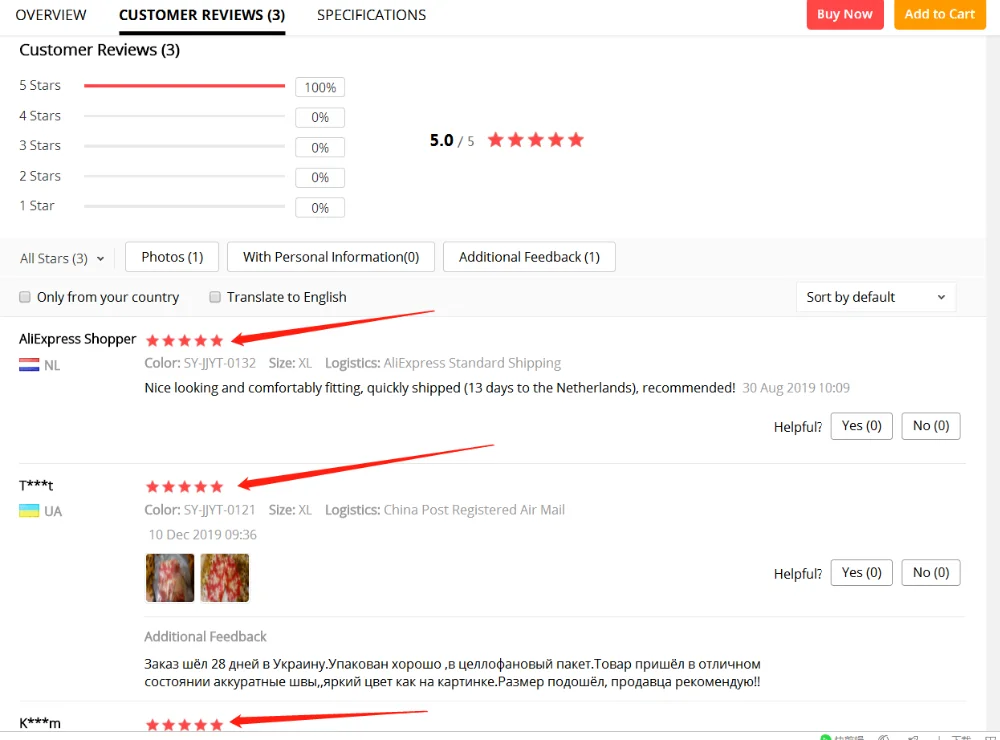Click the overall five-star rating next to 5.0
Screen dimensions: 1000x740
536,140
